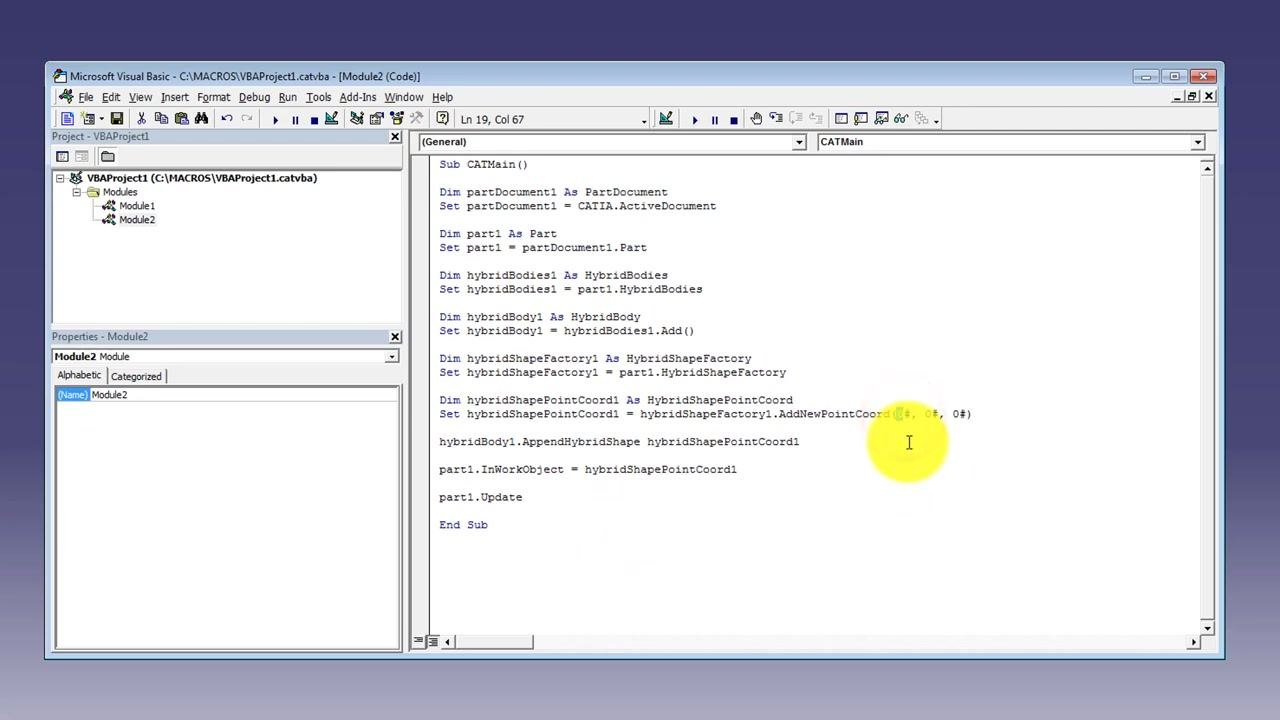Open Debug toolbar options arrow
Image resolution: width=1280 pixels, height=720 pixels.
936,121
